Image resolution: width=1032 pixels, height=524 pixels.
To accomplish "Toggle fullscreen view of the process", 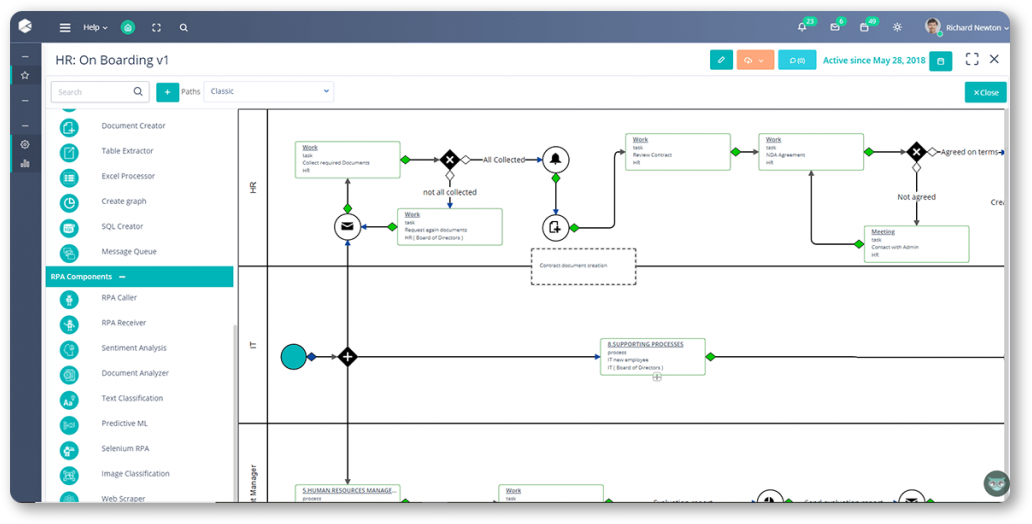I will (971, 59).
